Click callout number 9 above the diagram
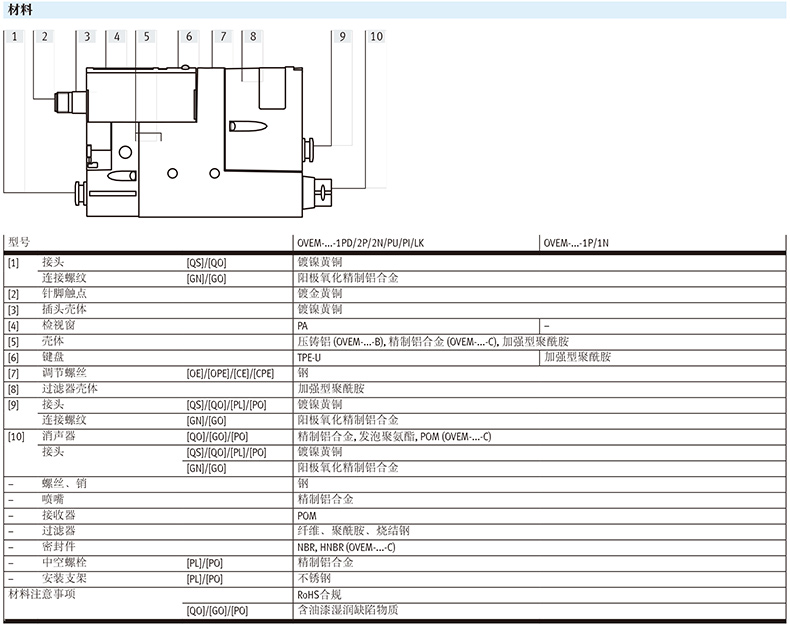Image resolution: width=790 pixels, height=627 pixels. [x=343, y=37]
